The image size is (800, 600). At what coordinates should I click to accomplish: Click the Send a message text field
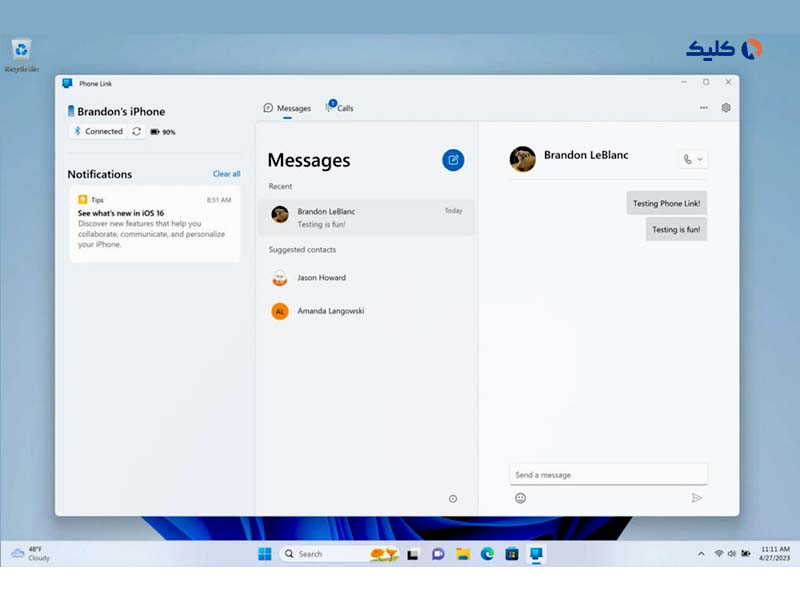[608, 475]
